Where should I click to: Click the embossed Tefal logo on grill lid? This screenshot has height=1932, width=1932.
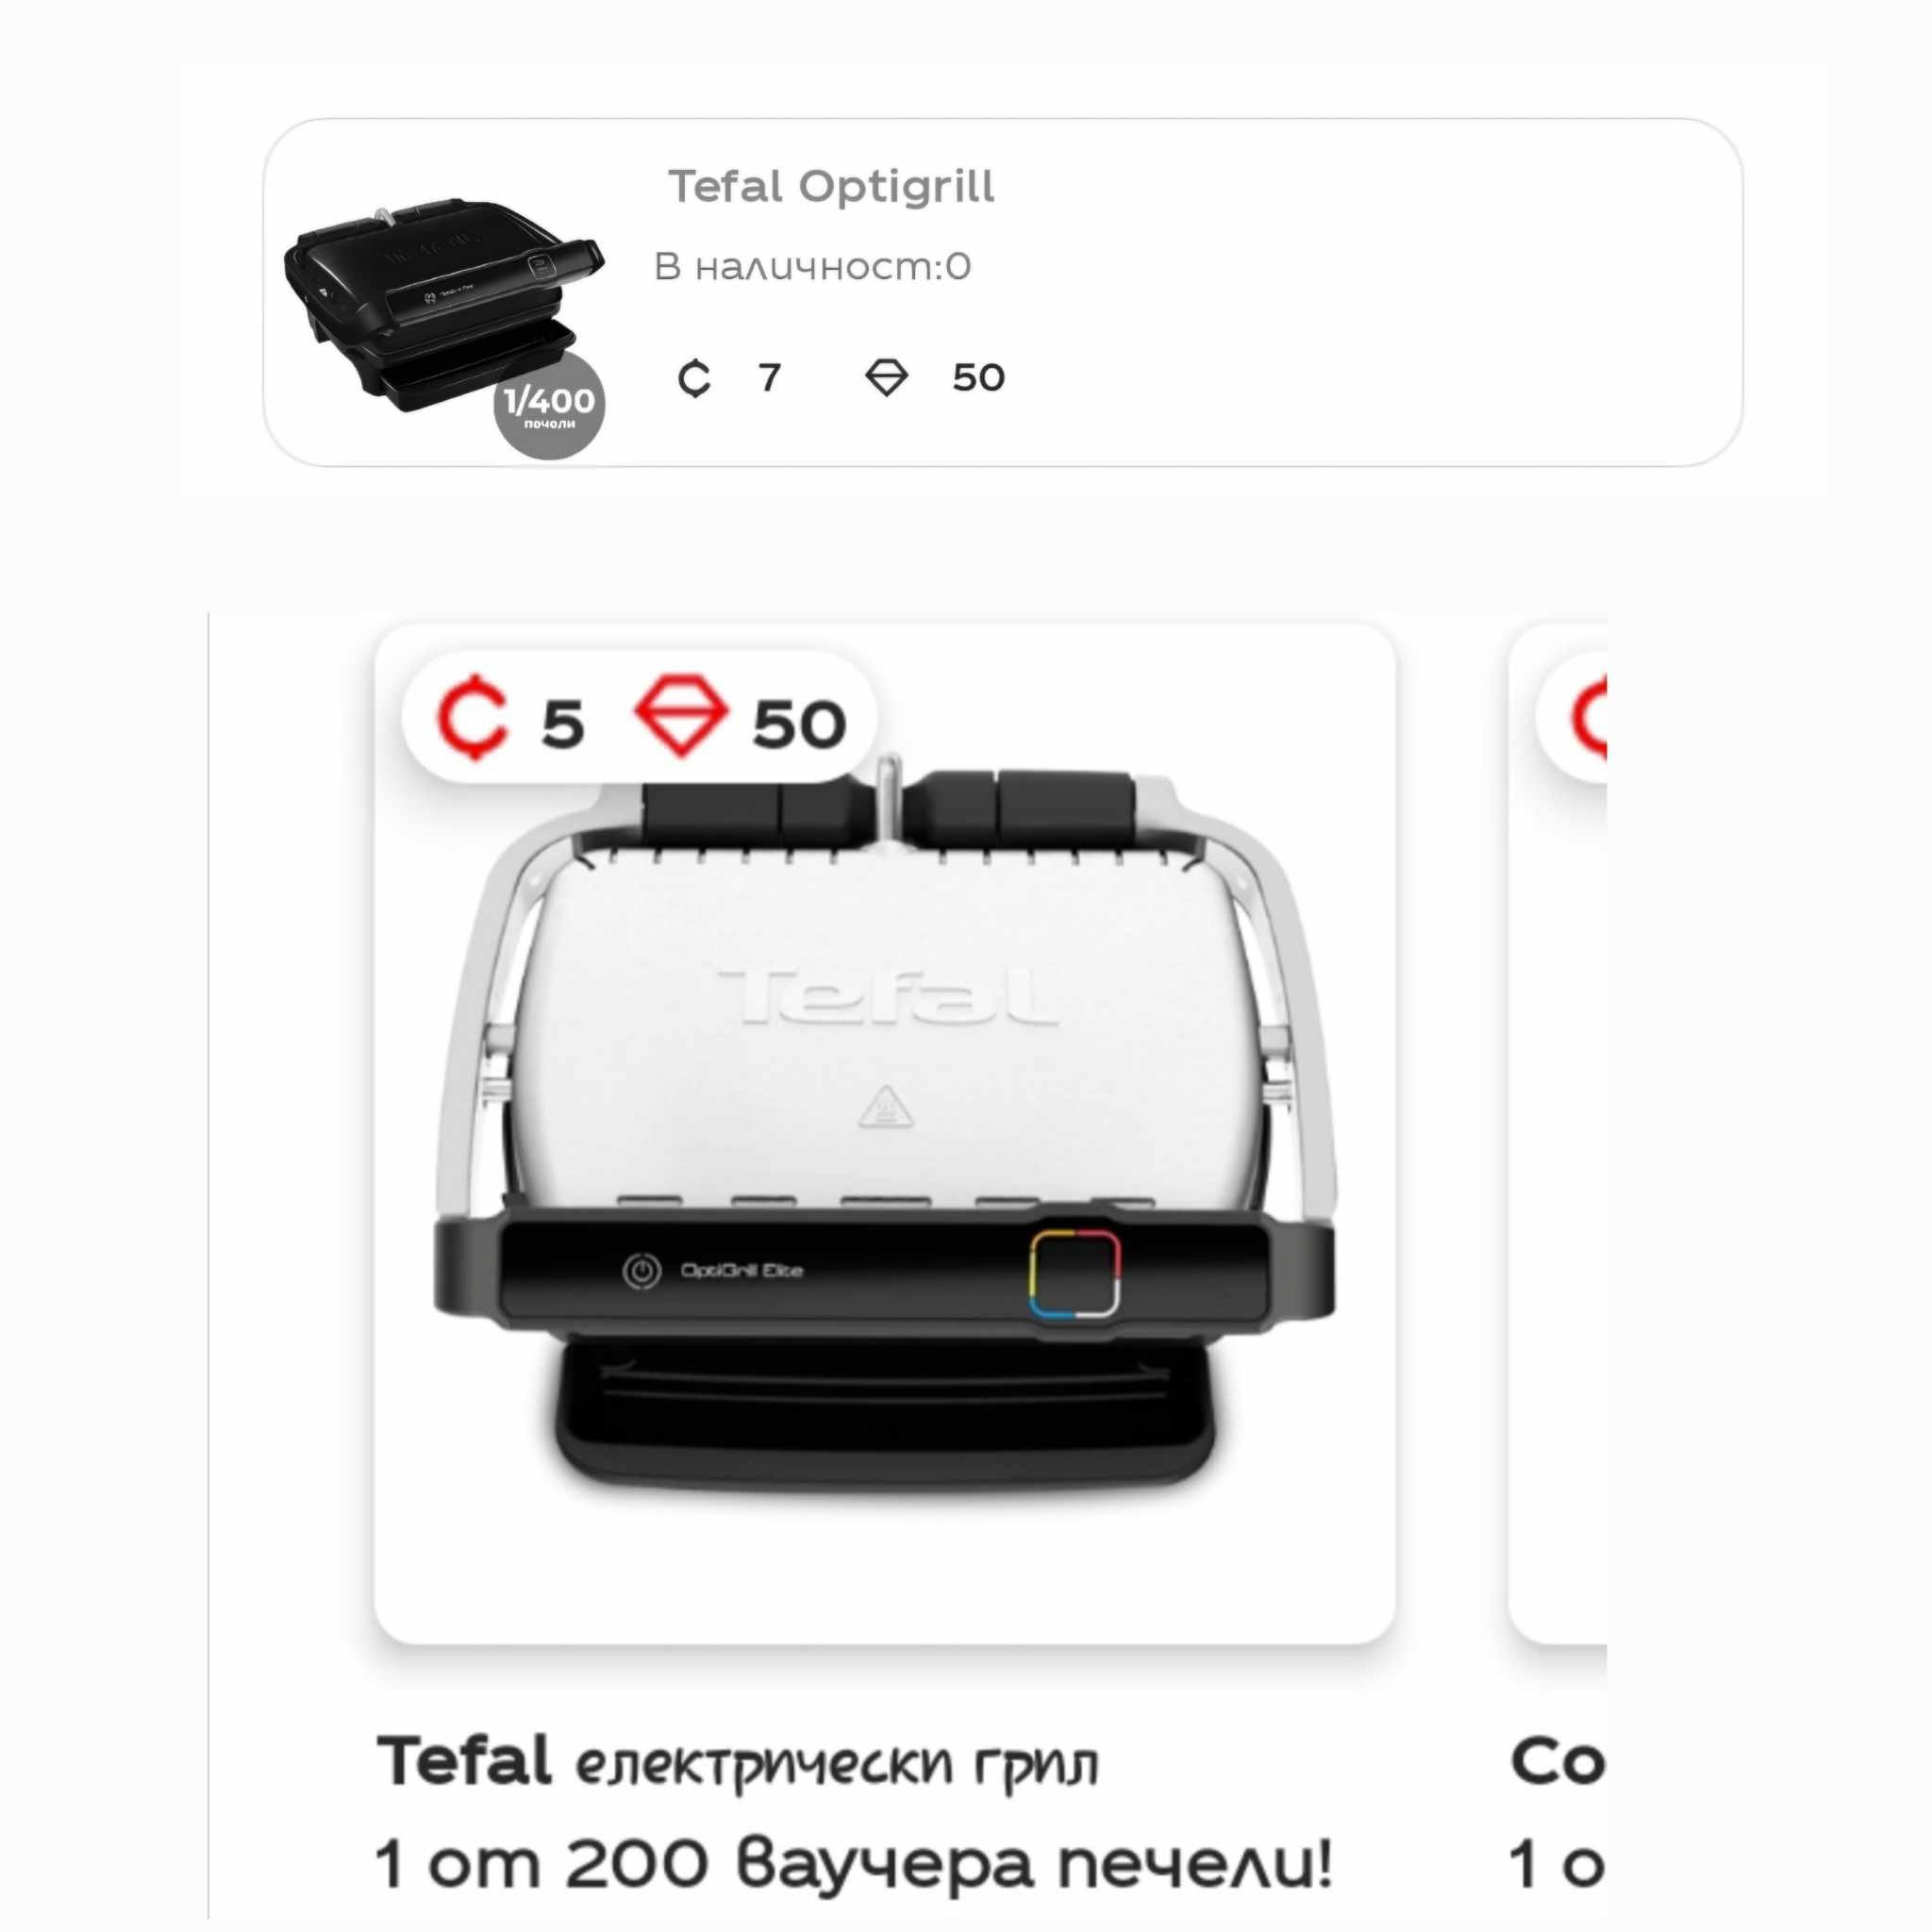[886, 997]
